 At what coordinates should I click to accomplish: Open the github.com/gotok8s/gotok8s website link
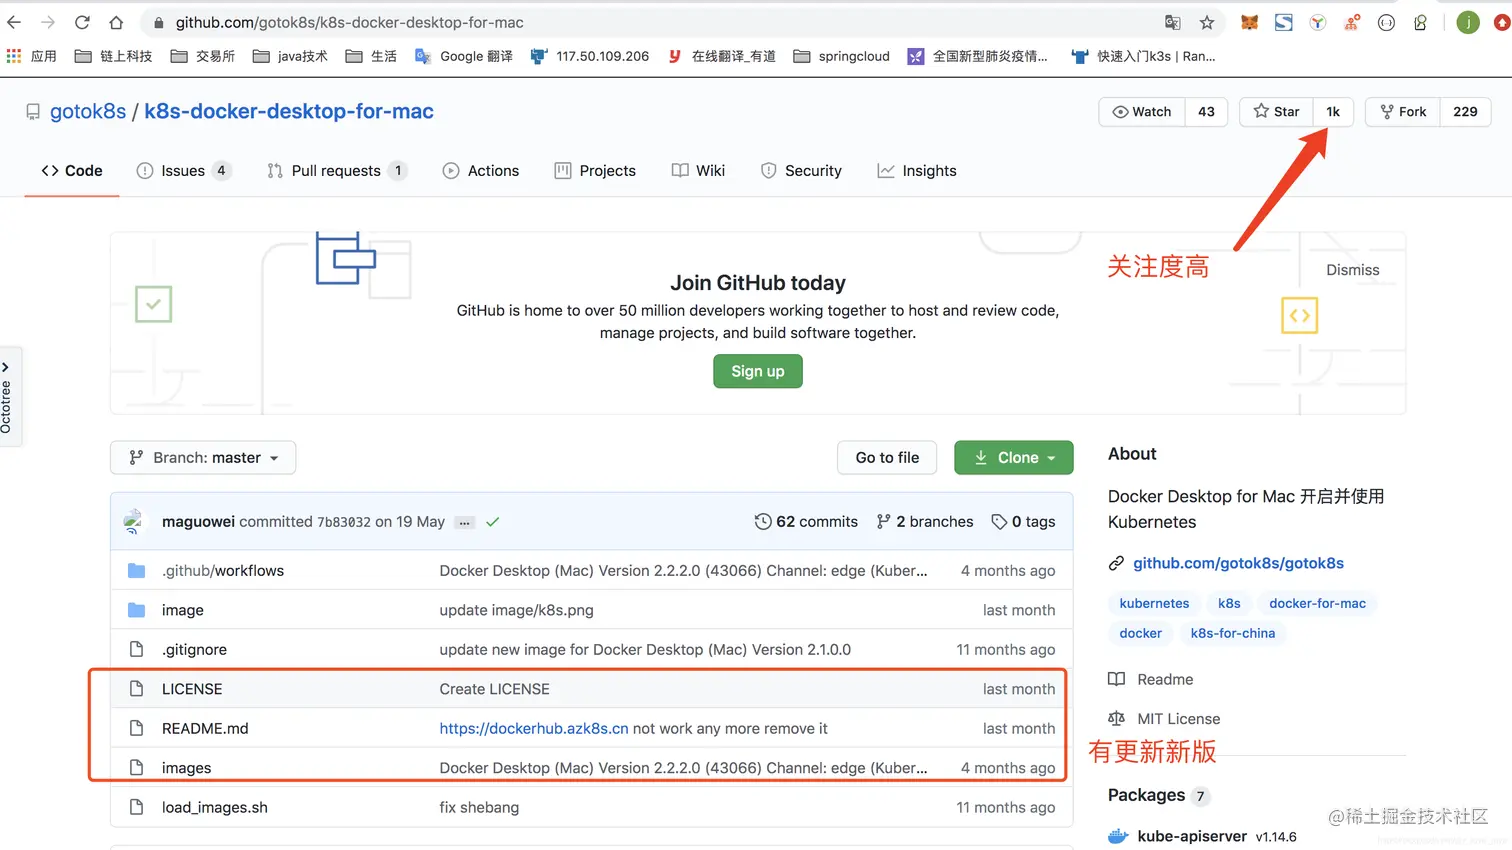[x=1238, y=563]
